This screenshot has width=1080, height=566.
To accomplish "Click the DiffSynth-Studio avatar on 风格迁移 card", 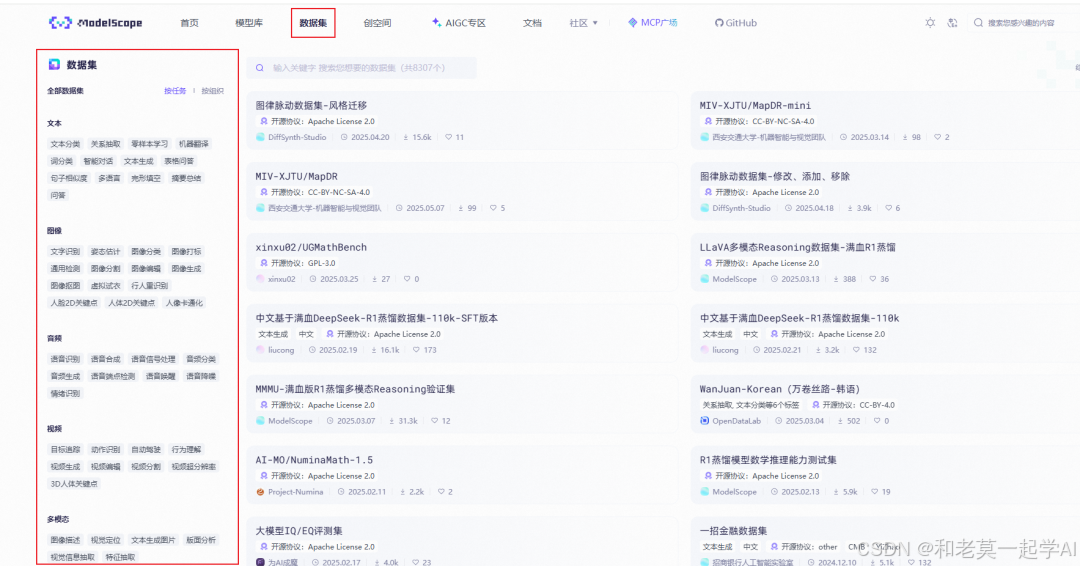I will click(260, 137).
